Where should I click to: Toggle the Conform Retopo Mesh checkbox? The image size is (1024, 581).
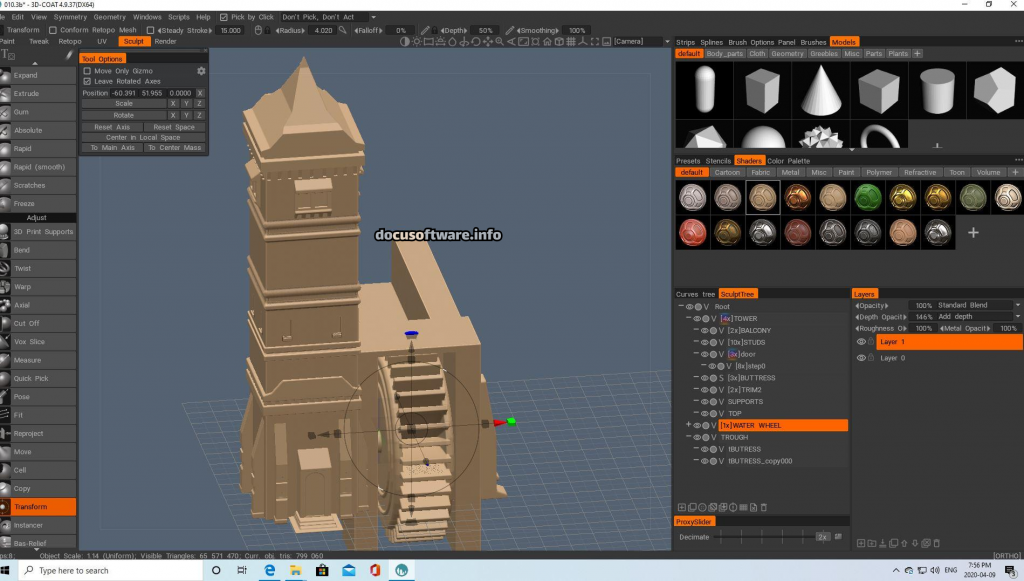[53, 30]
